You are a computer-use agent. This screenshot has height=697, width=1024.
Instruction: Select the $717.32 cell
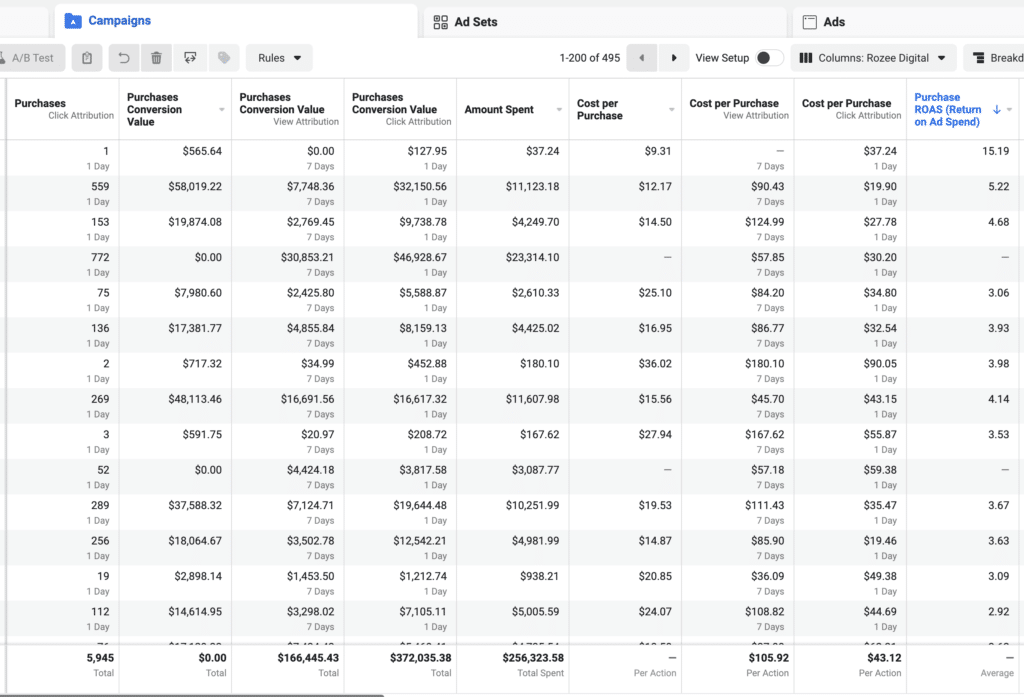[202, 364]
